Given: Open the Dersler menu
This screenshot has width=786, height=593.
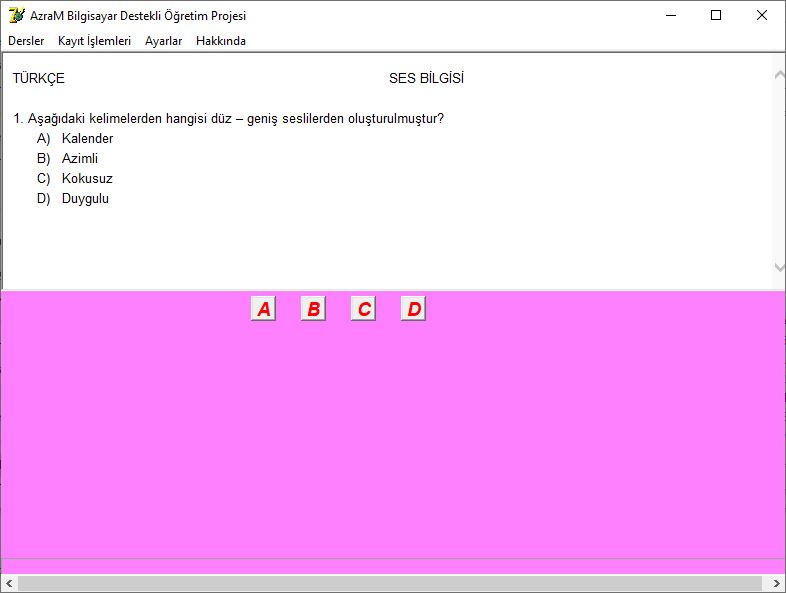Looking at the screenshot, I should pyautogui.click(x=26, y=41).
